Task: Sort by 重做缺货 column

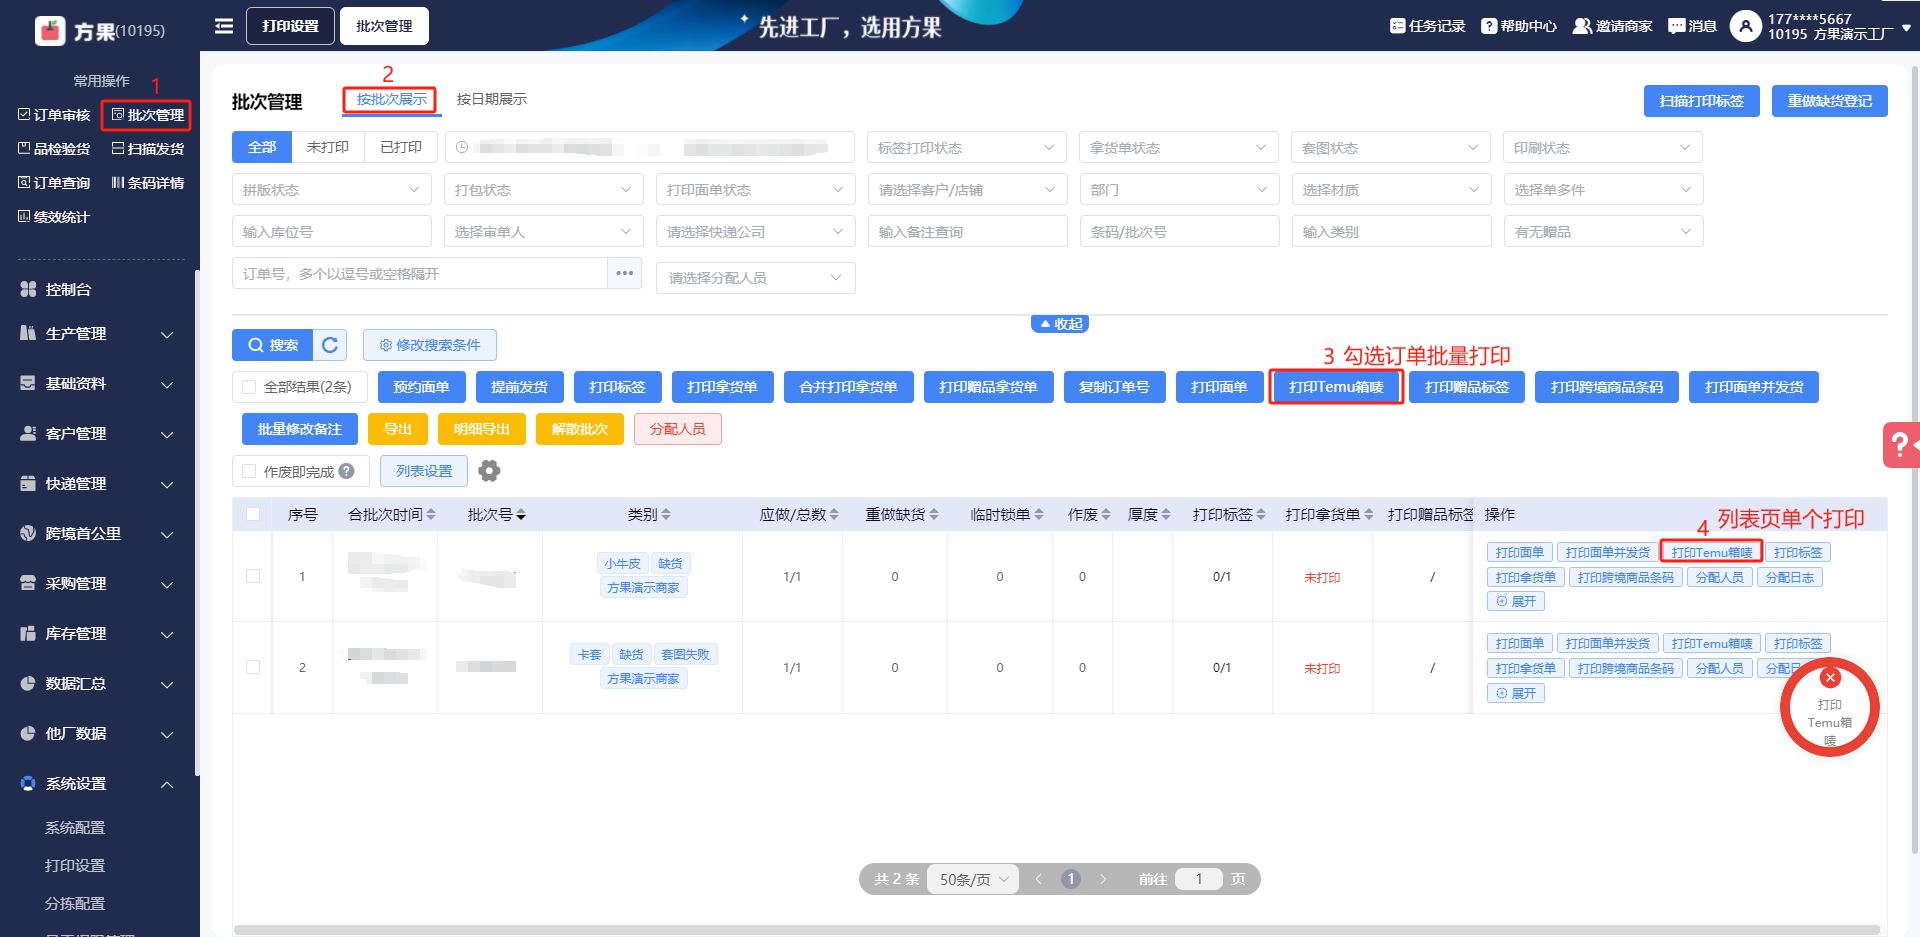Action: (934, 515)
